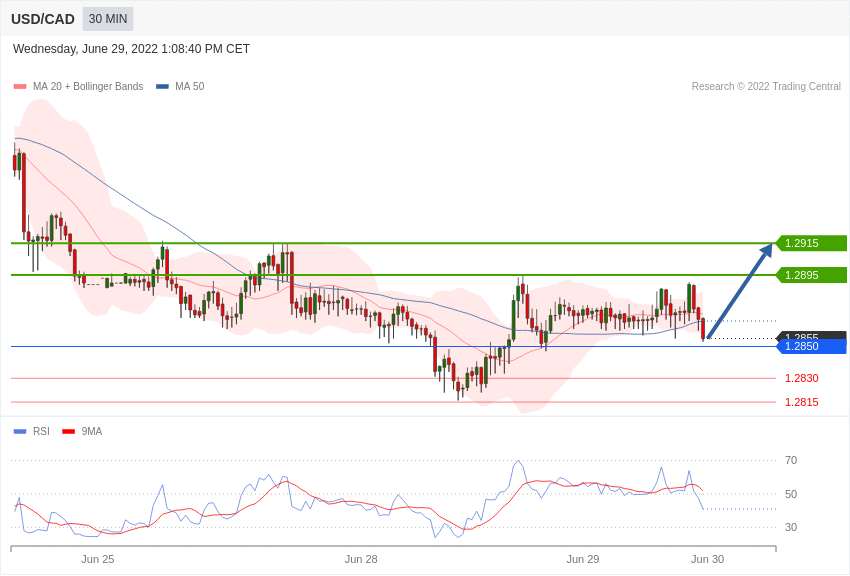Click the USD/CAD symbol title
This screenshot has height=576, width=850.
[x=43, y=19]
